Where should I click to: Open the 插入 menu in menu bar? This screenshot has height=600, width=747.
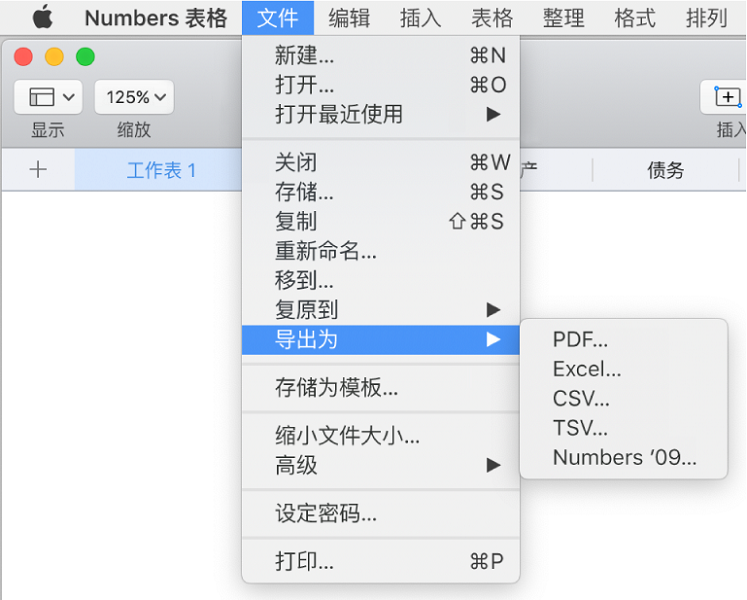[421, 18]
